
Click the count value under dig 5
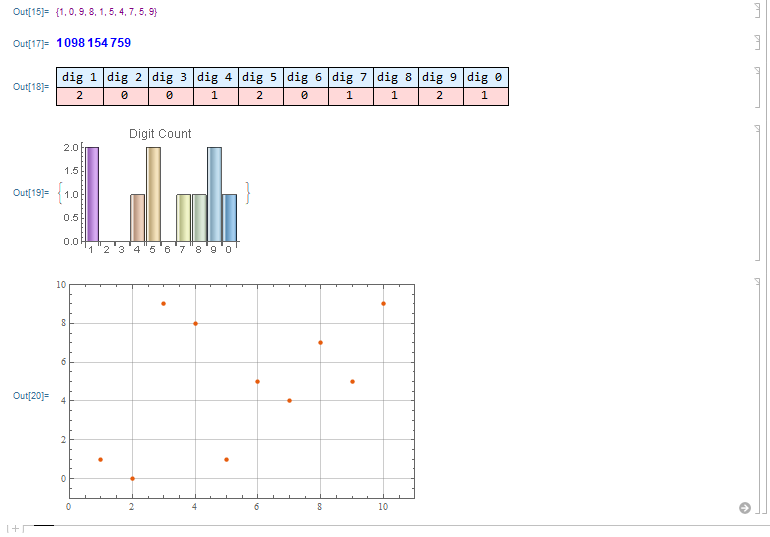tap(261, 96)
